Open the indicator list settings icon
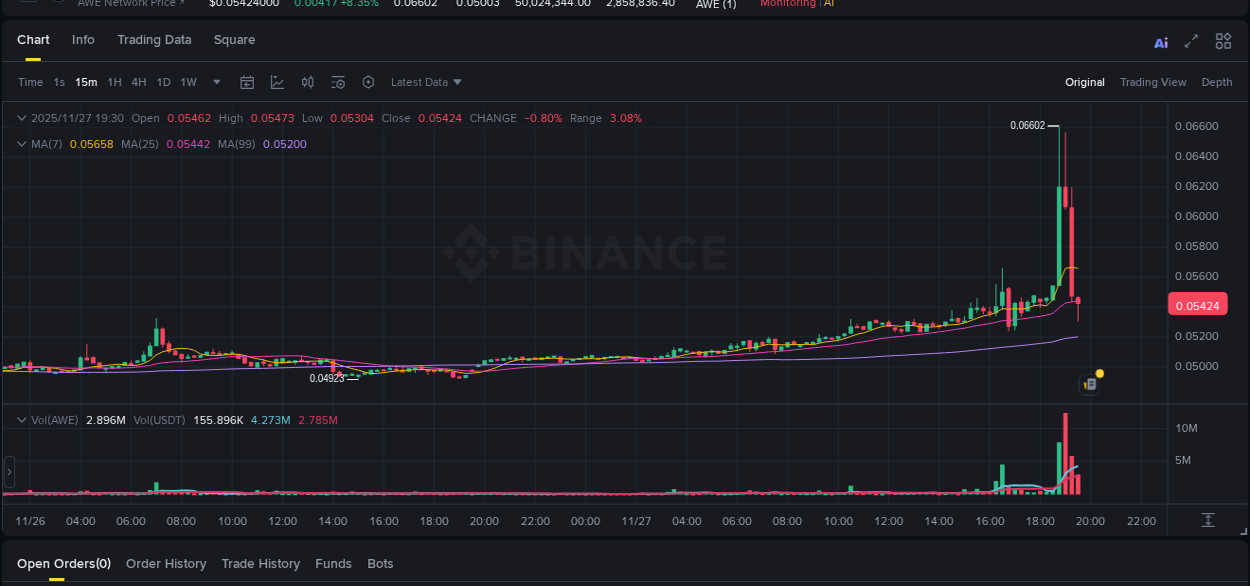 click(338, 82)
